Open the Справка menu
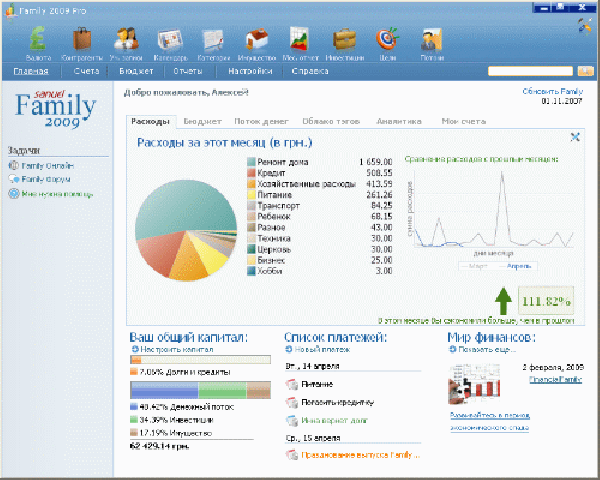This screenshot has height=480, width=600. [310, 71]
